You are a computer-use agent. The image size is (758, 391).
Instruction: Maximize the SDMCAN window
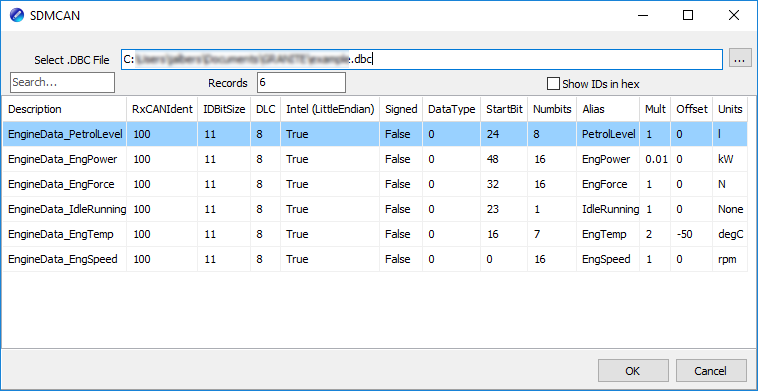[688, 15]
